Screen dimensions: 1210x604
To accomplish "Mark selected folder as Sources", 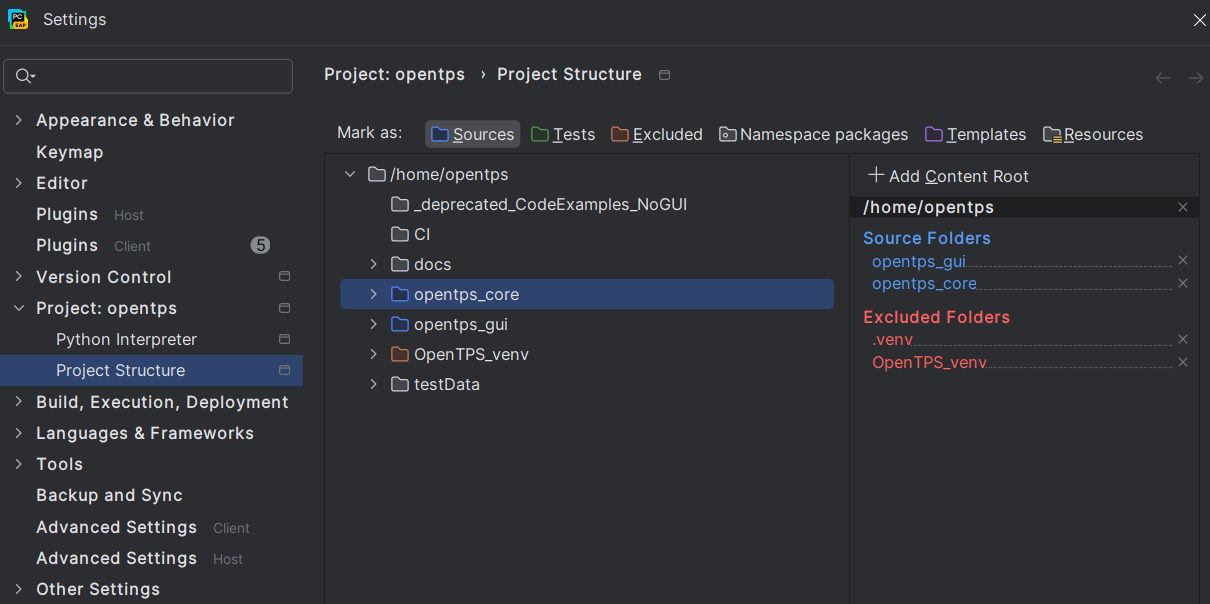I will click(473, 134).
